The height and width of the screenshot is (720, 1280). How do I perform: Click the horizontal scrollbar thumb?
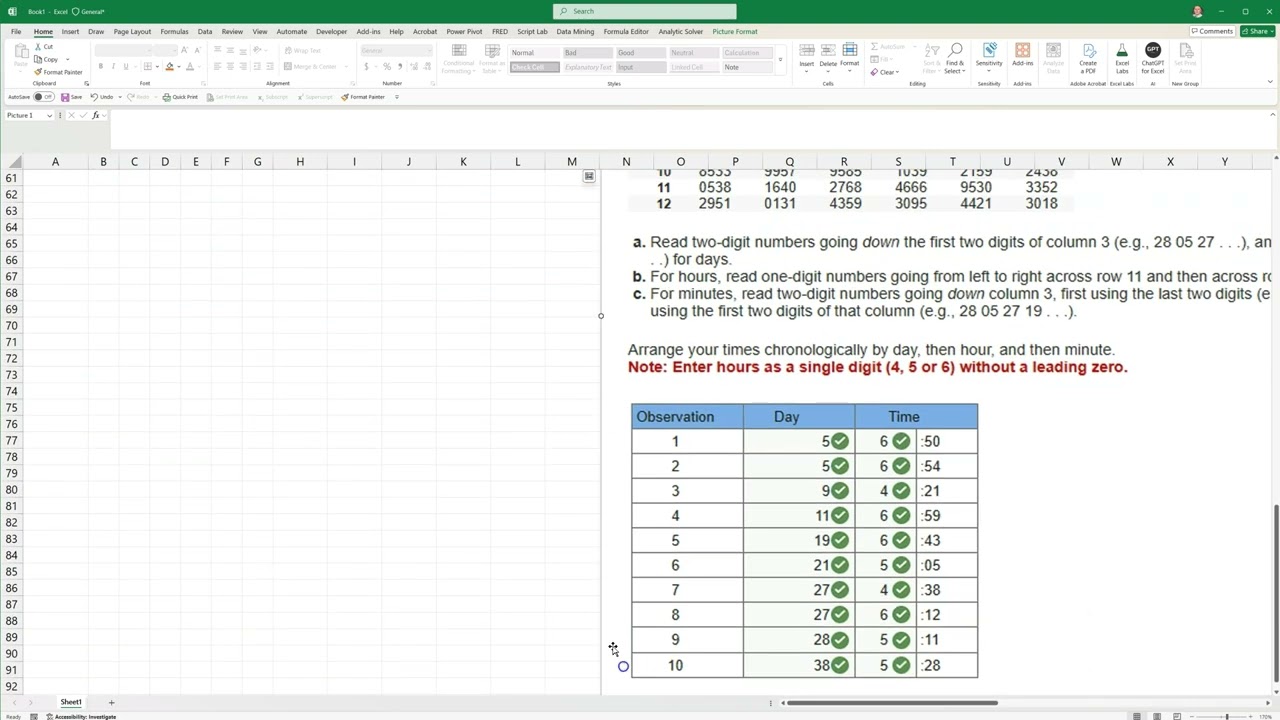point(891,702)
